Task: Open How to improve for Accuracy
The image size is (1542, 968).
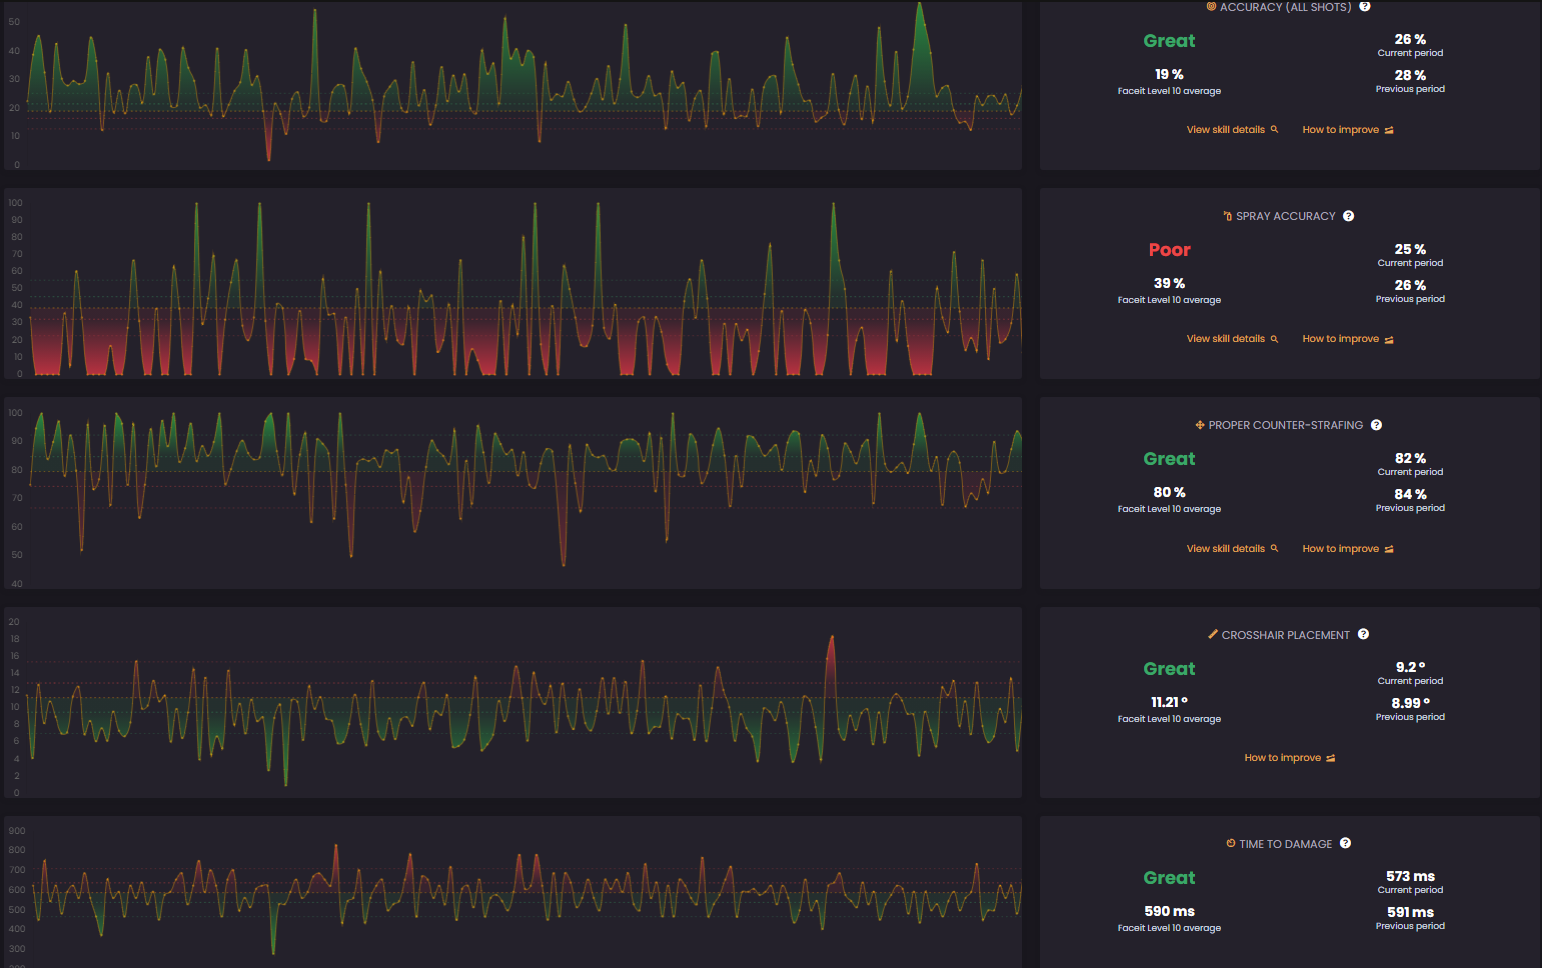Action: coord(1348,130)
